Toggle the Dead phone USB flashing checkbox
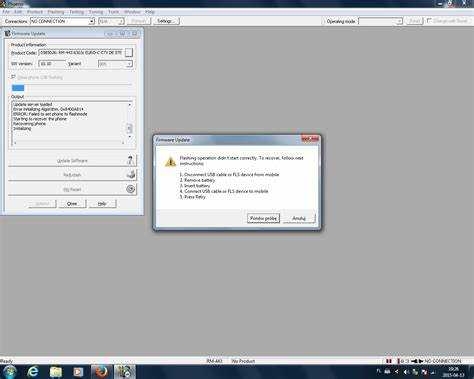The image size is (474, 379). pos(13,77)
